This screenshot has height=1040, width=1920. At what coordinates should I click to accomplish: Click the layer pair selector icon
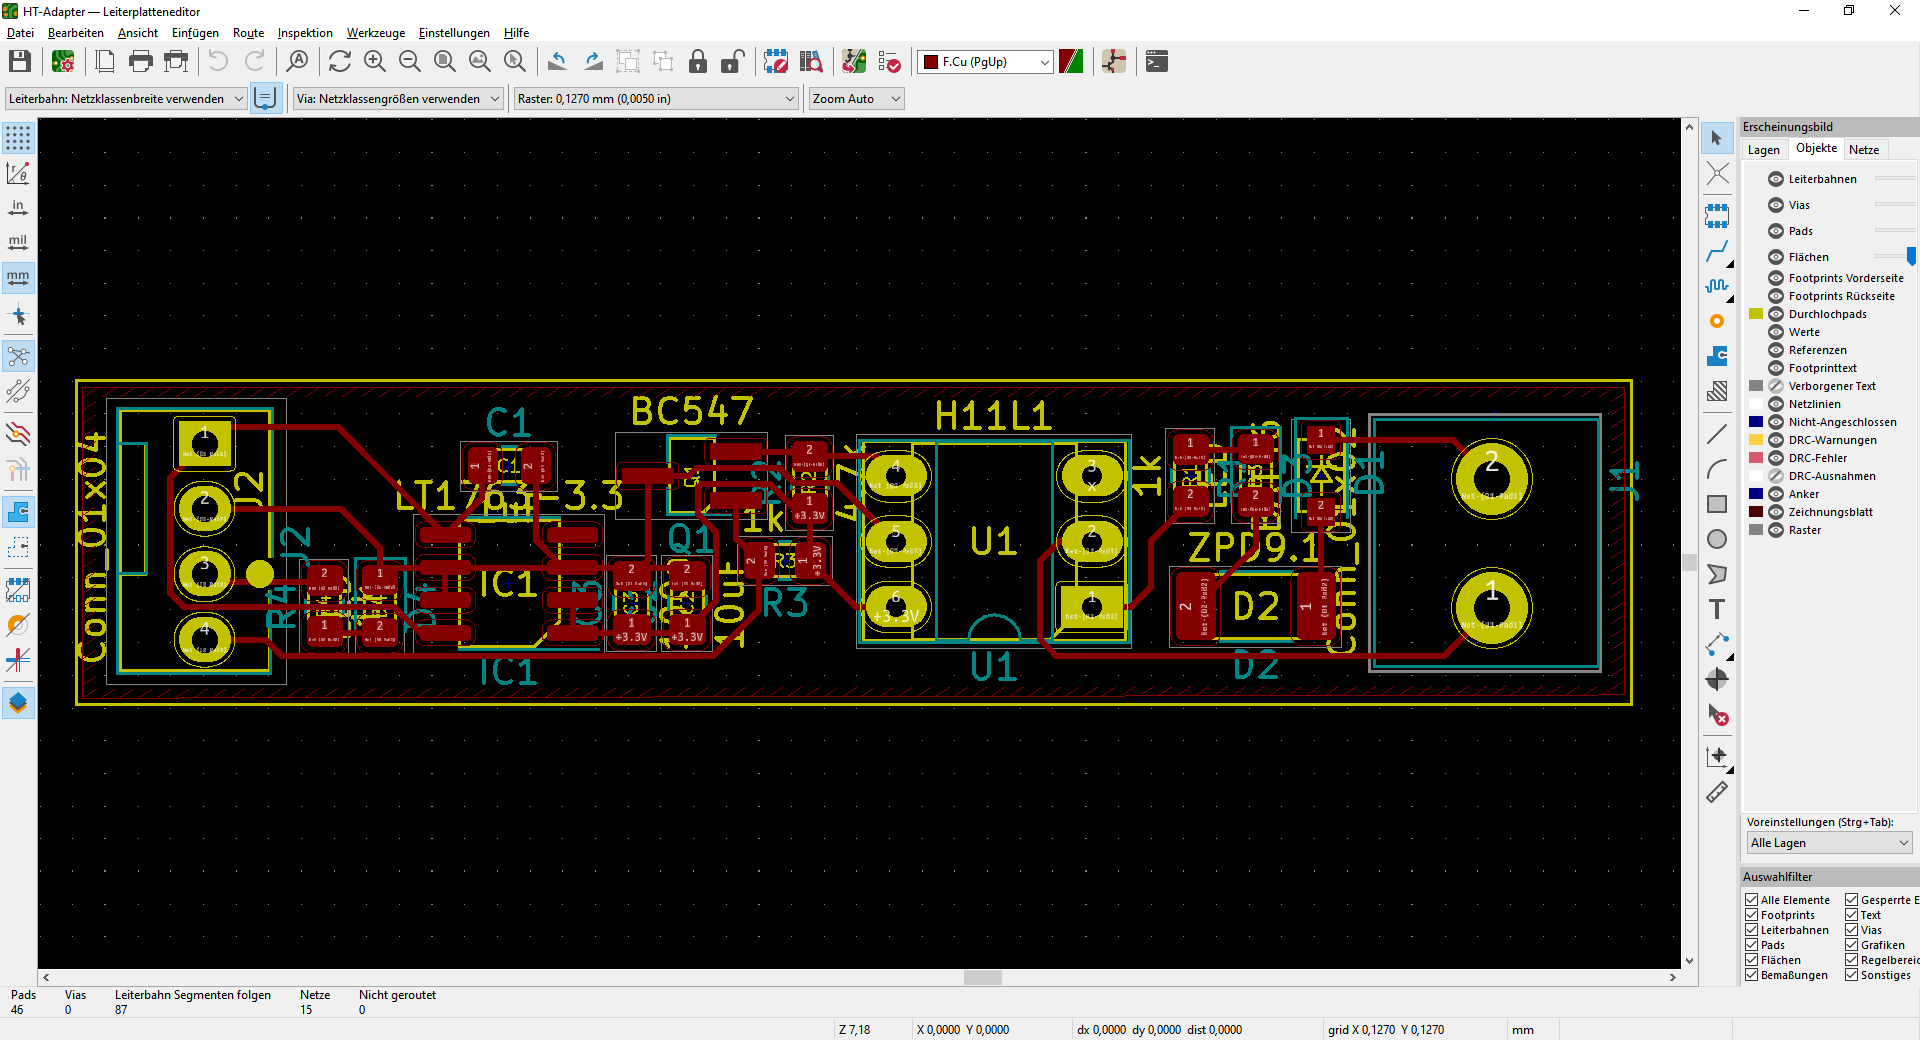(x=1071, y=62)
